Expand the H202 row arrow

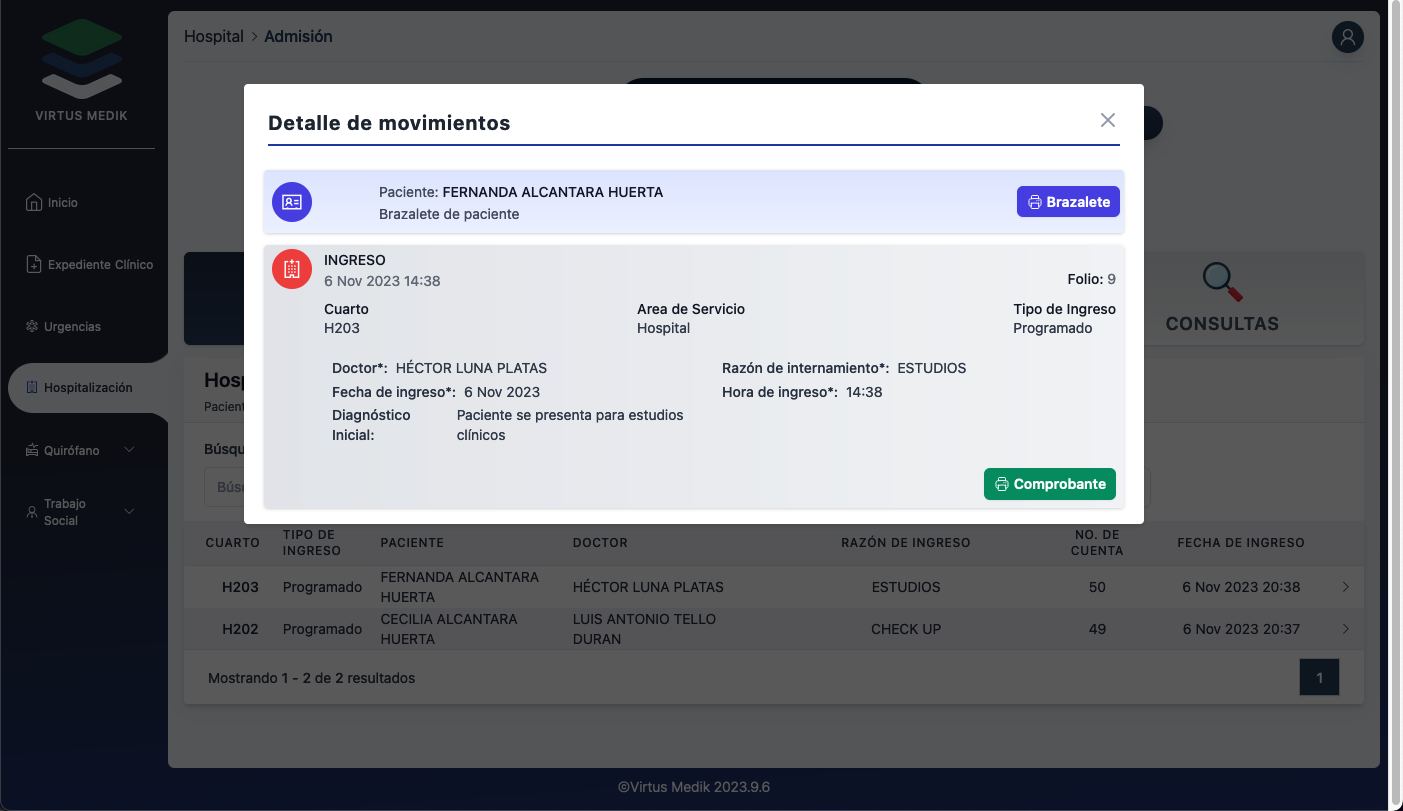pos(1345,629)
